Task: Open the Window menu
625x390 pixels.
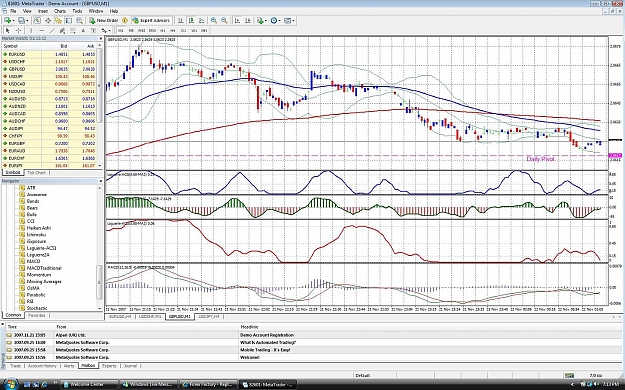Action: pyautogui.click(x=96, y=11)
